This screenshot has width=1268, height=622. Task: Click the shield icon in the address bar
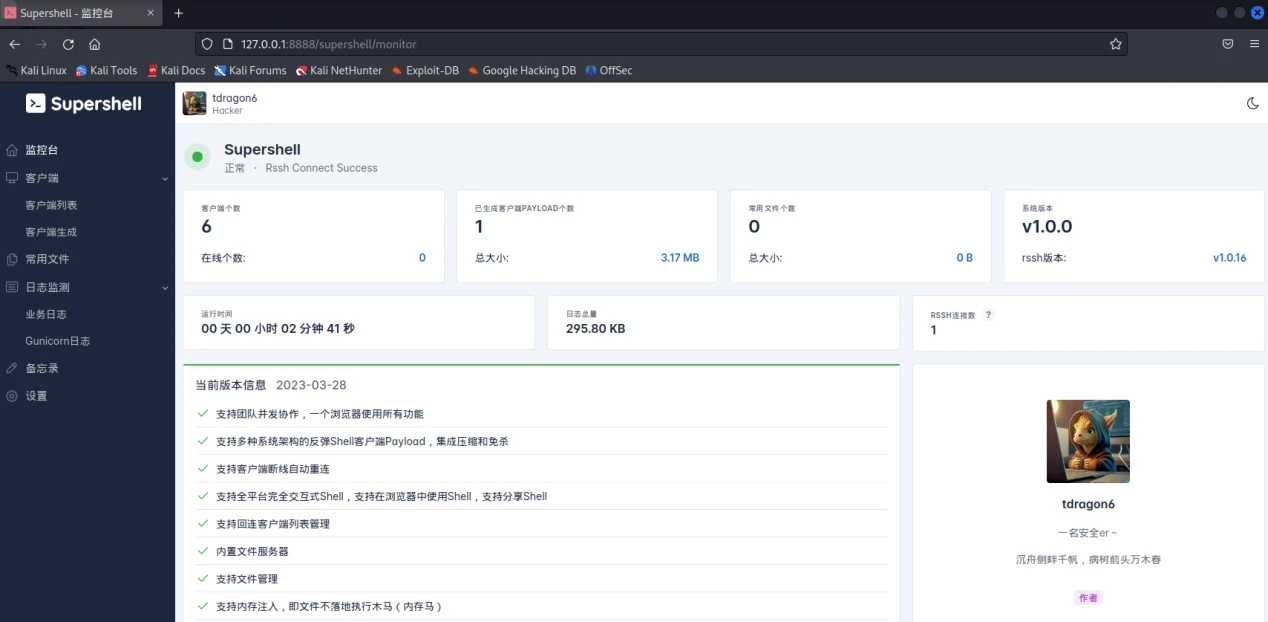coord(207,44)
